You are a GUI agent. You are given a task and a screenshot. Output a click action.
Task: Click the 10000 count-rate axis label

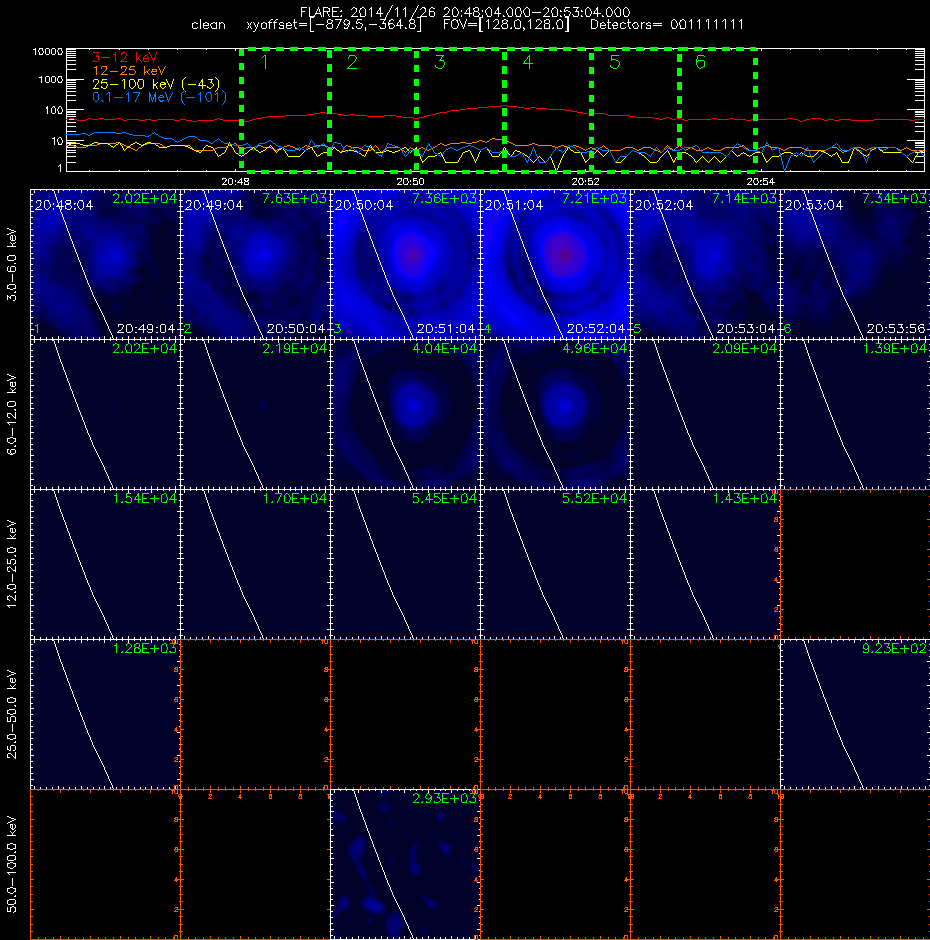[47, 52]
